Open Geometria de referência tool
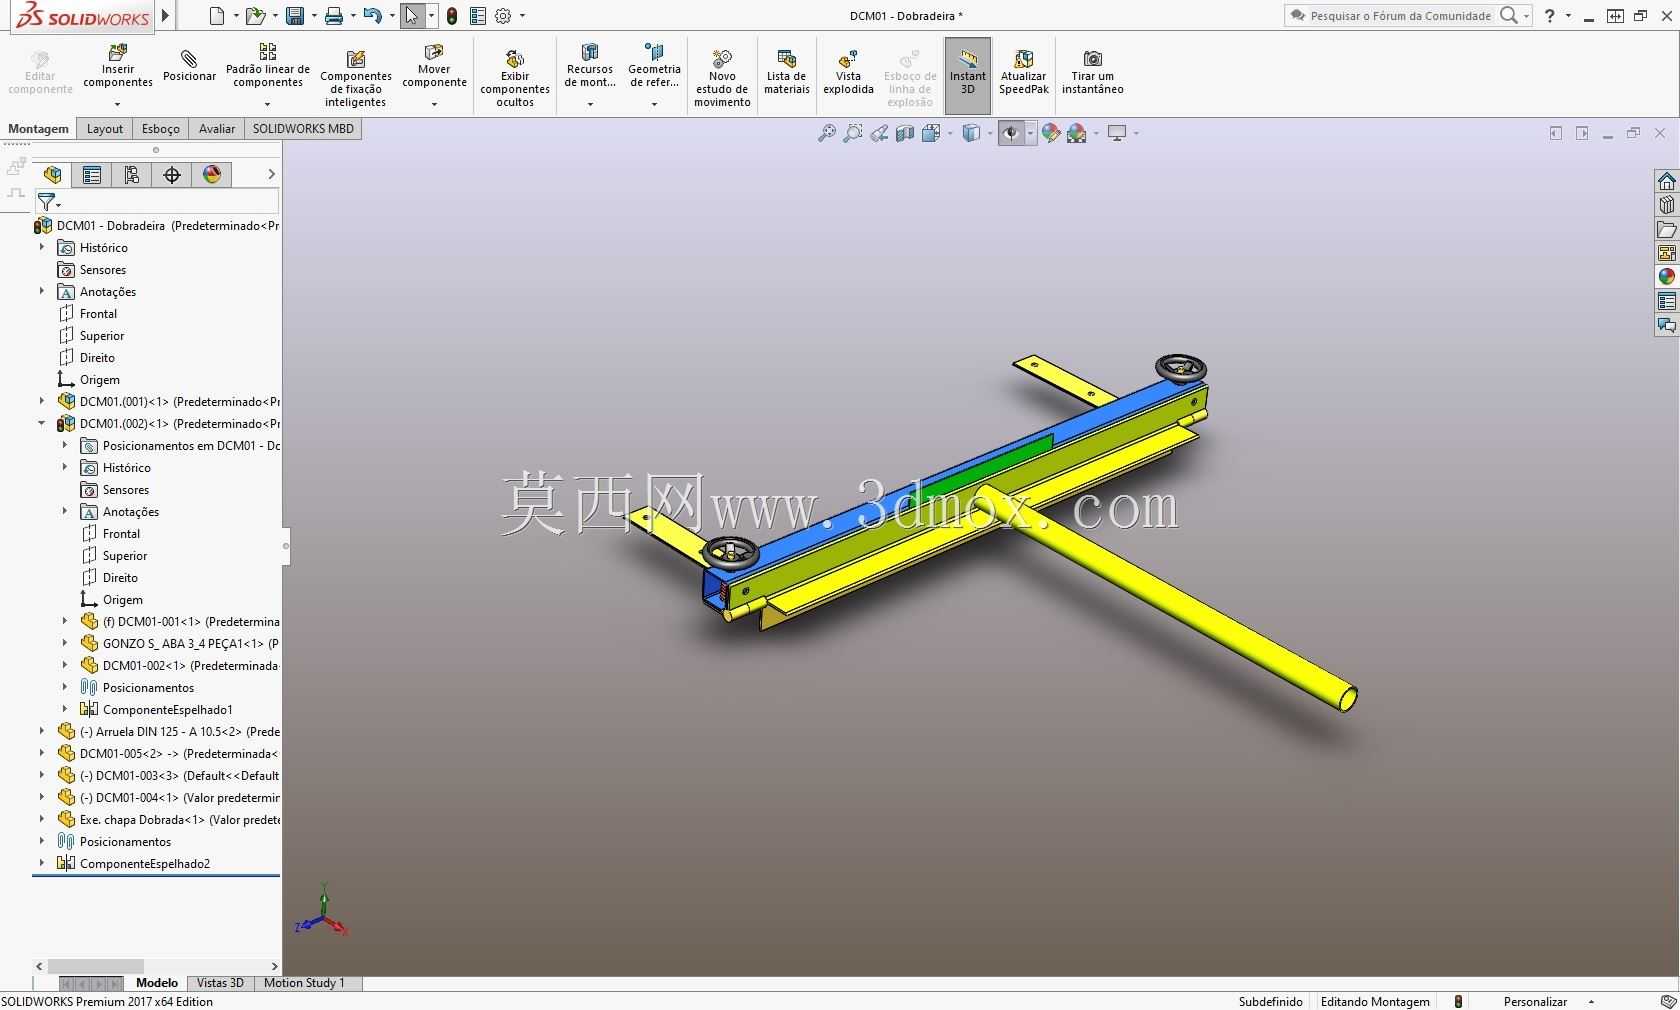 coord(654,73)
